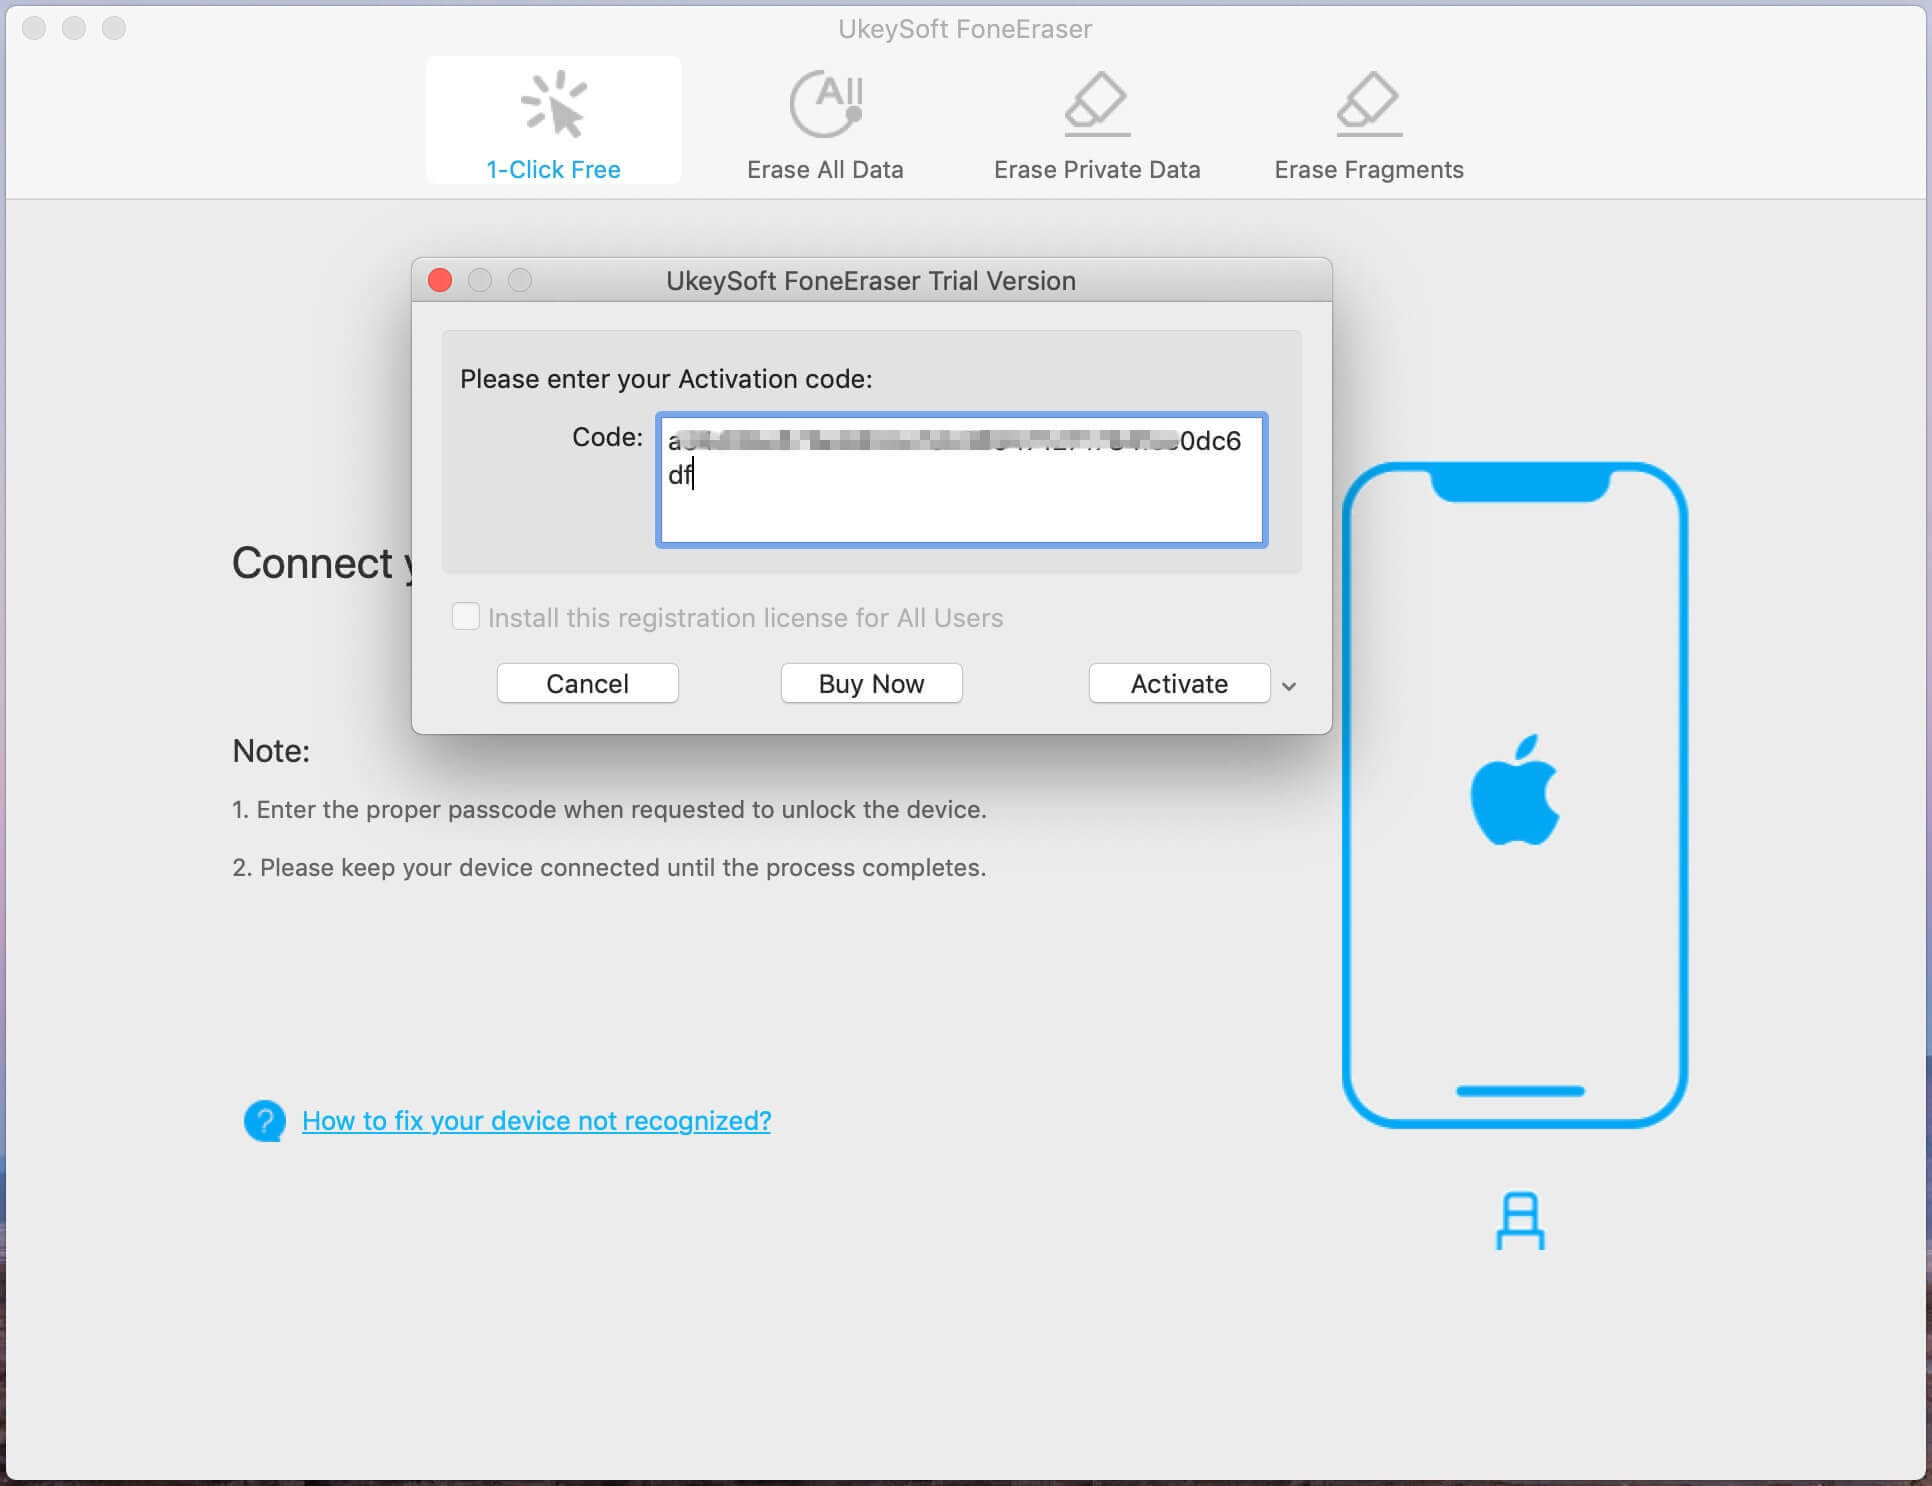Click Cancel to dismiss the dialog

coord(587,682)
